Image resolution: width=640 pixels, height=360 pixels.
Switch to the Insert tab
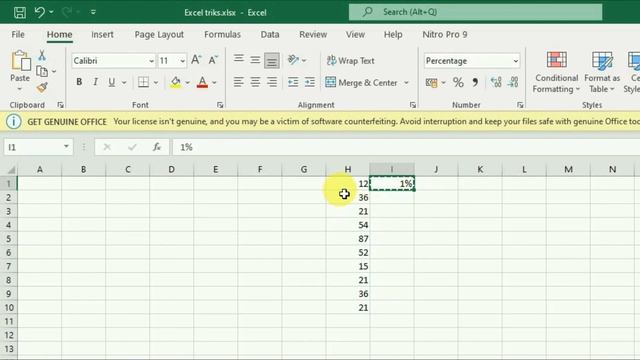point(102,34)
